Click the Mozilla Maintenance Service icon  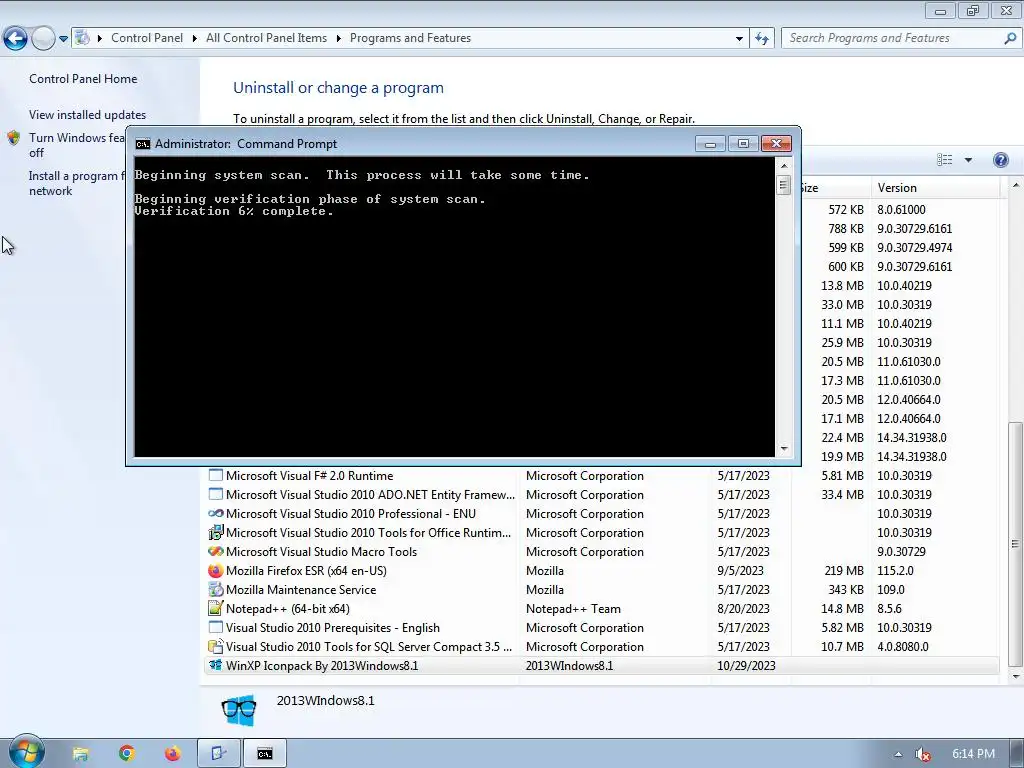click(x=216, y=590)
